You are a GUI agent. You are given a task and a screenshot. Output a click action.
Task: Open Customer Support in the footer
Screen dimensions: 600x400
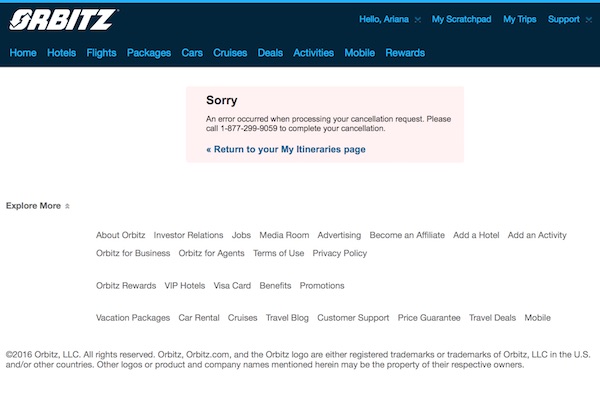click(x=353, y=318)
